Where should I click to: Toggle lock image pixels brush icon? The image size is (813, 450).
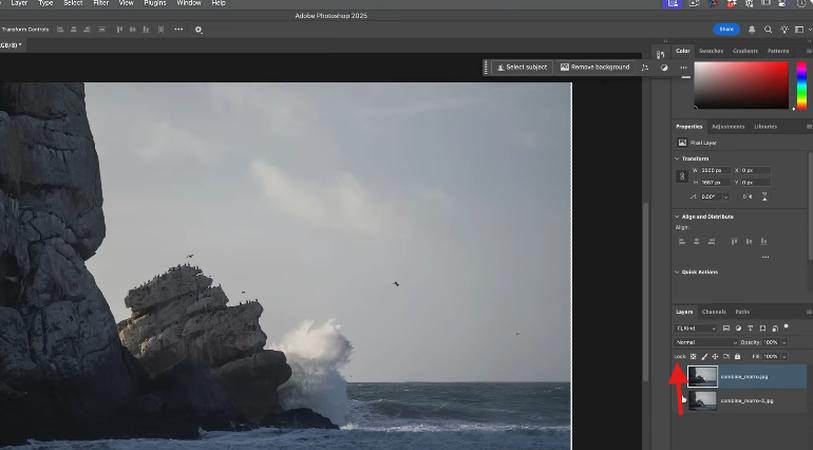coord(704,356)
